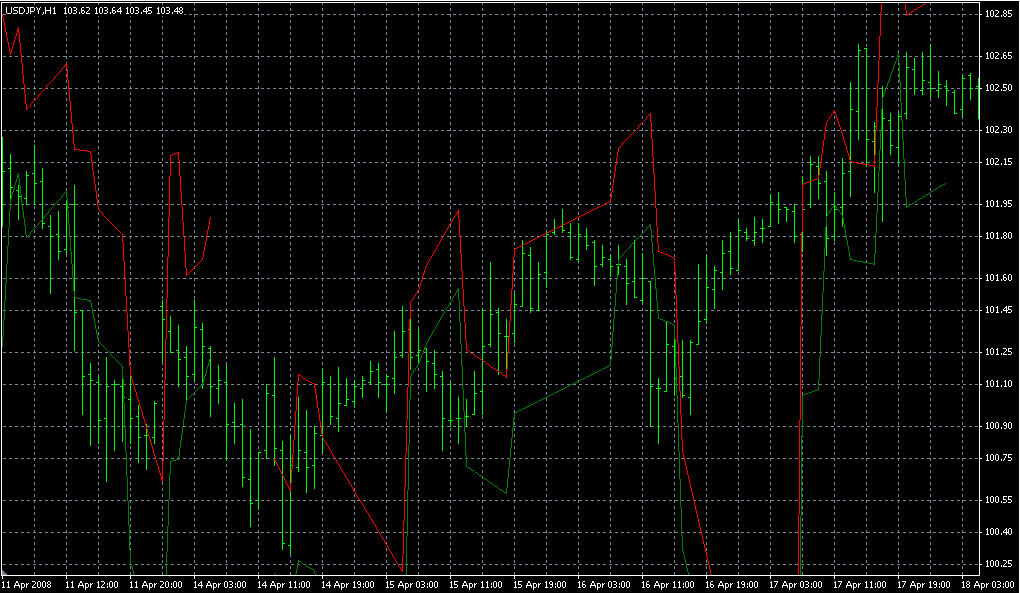Click the 102.85 price scale label
The height and width of the screenshot is (593, 1020).
click(x=999, y=14)
